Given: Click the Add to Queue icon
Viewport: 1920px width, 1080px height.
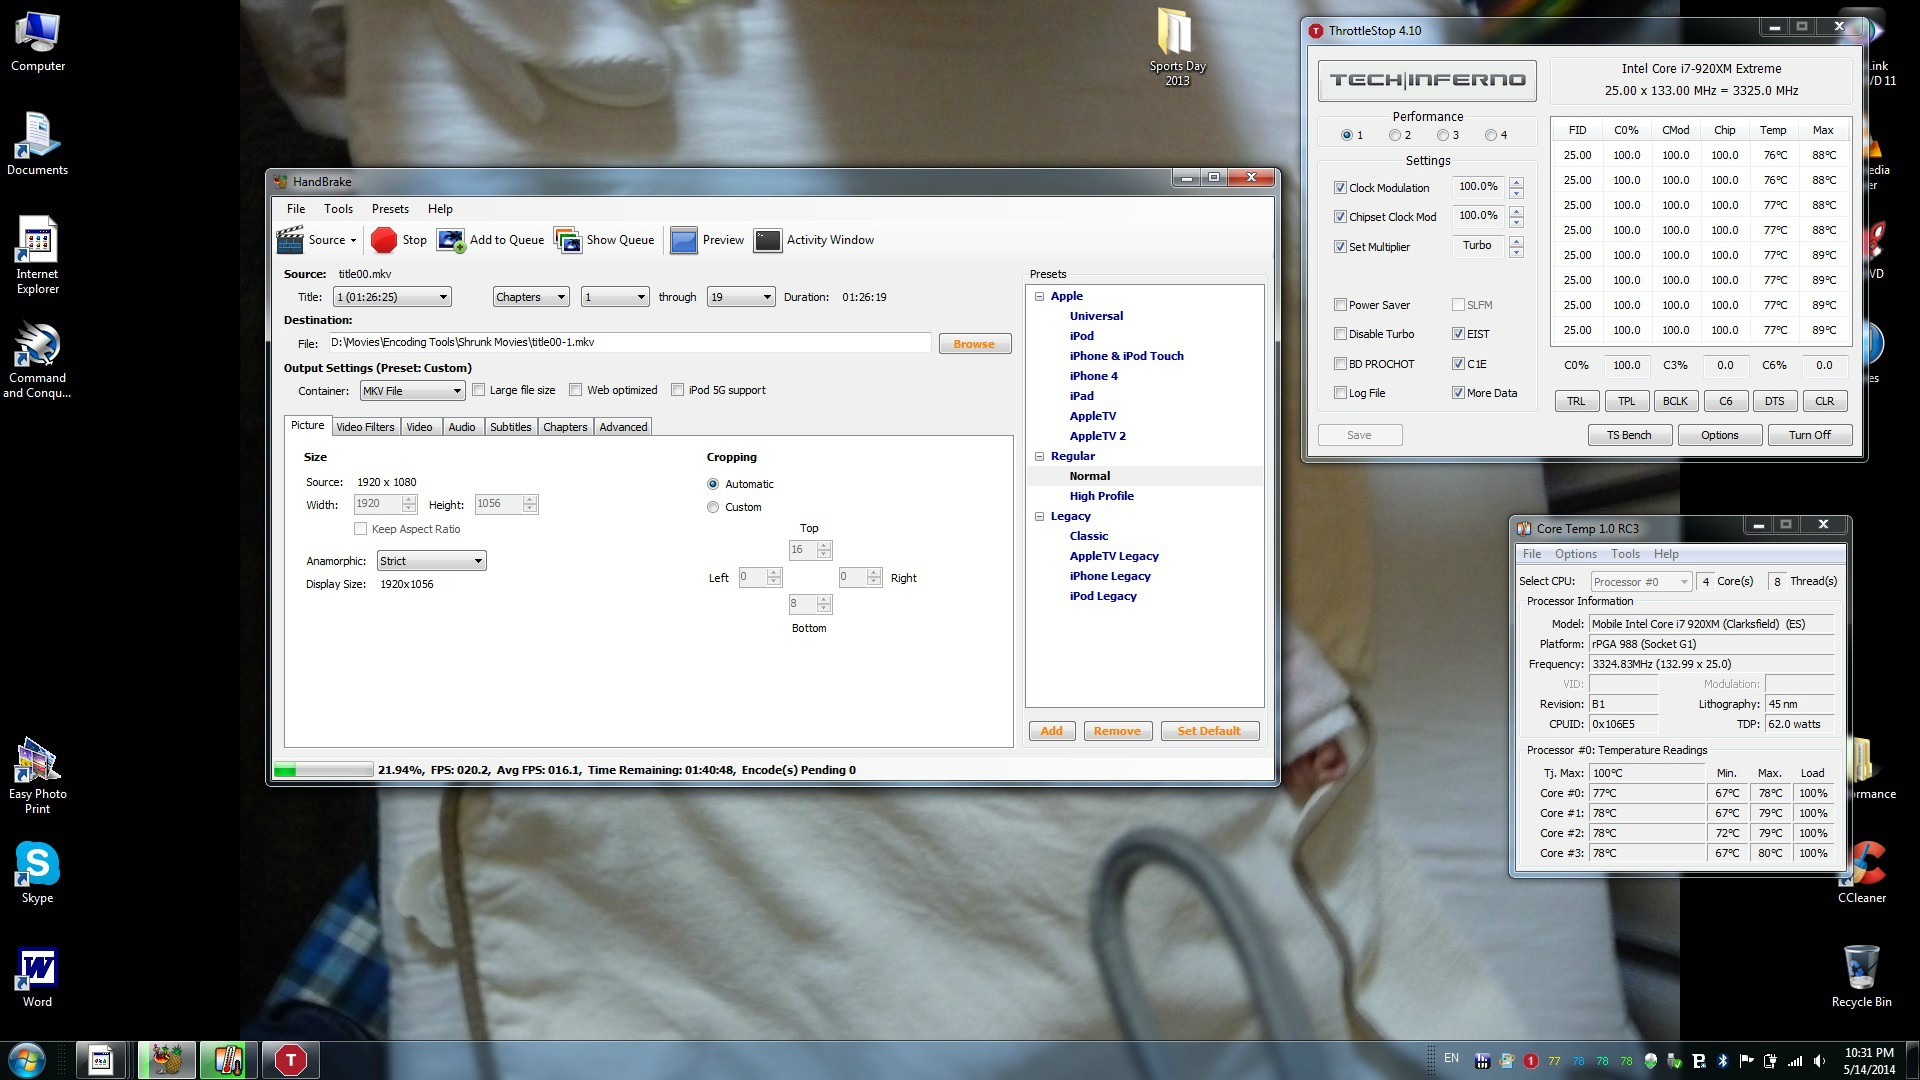Looking at the screenshot, I should click(x=451, y=240).
